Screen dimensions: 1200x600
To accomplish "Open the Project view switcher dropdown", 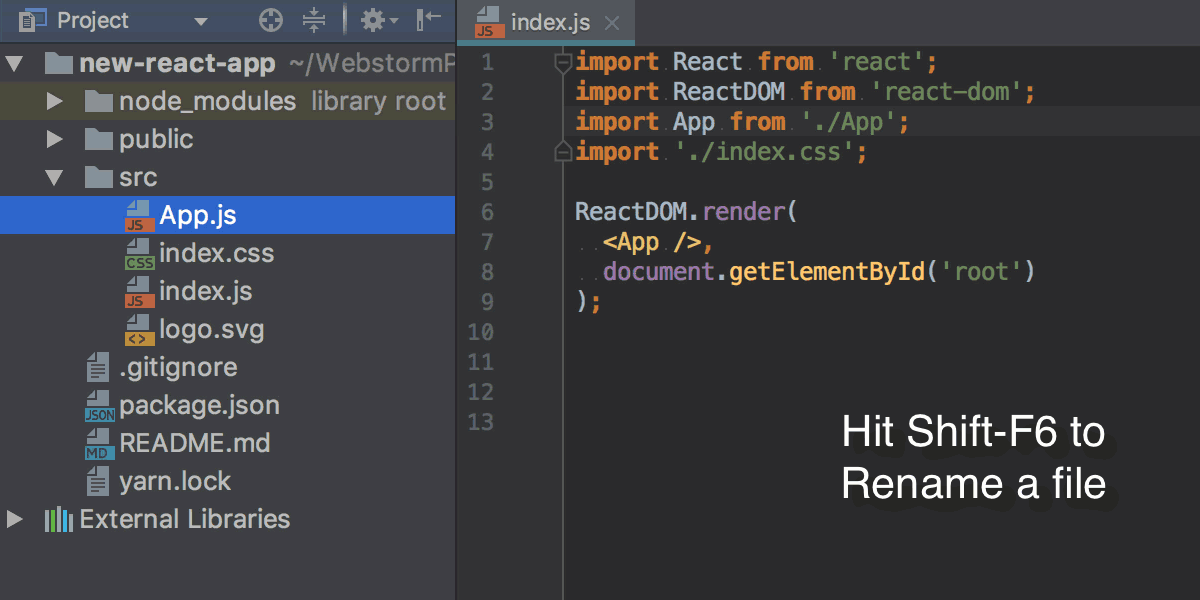I will click(x=199, y=20).
